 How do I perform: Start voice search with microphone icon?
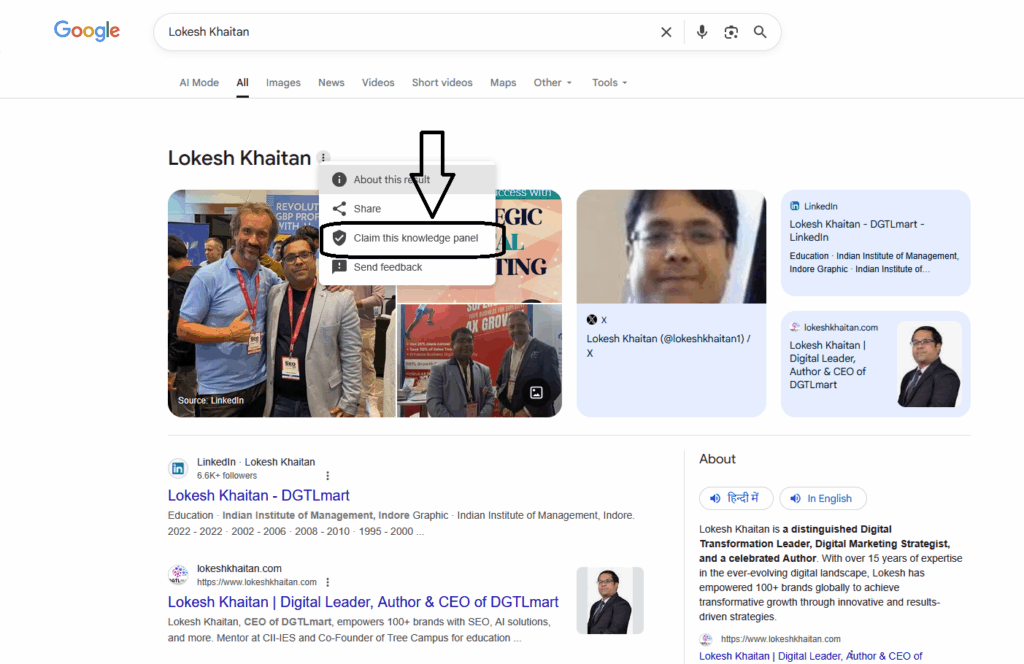coord(702,32)
